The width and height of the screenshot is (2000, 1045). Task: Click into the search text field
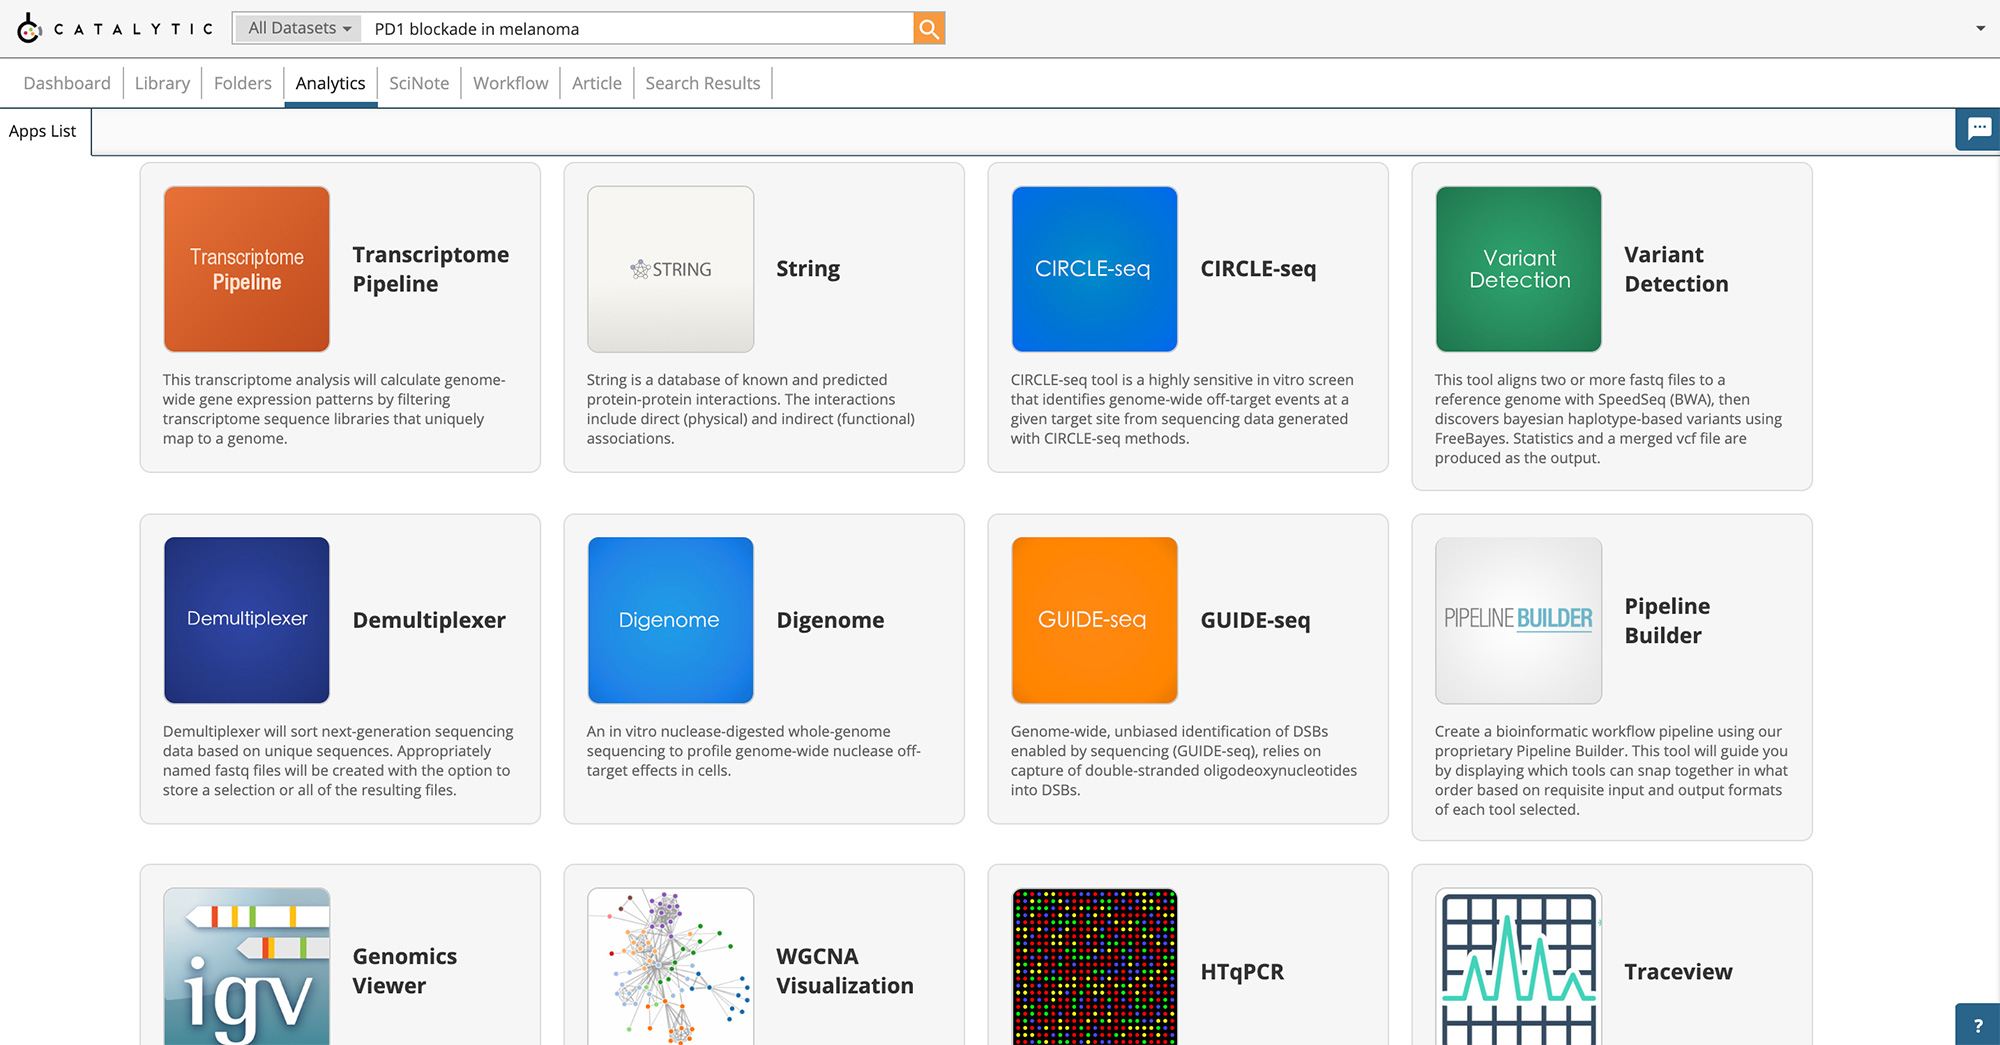coord(638,29)
